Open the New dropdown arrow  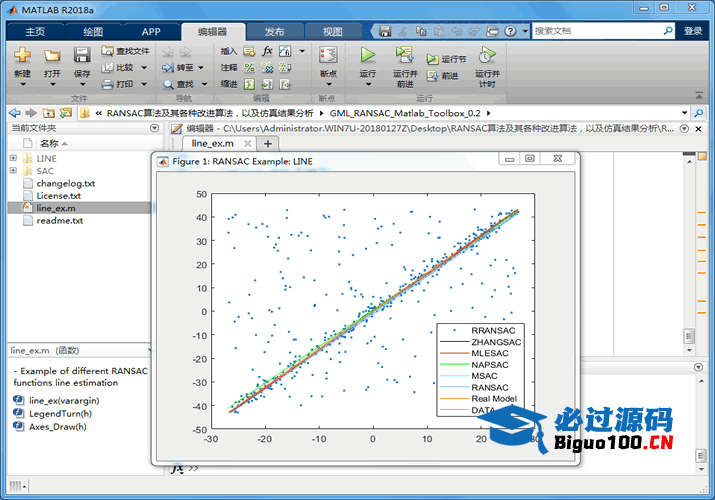click(x=22, y=84)
